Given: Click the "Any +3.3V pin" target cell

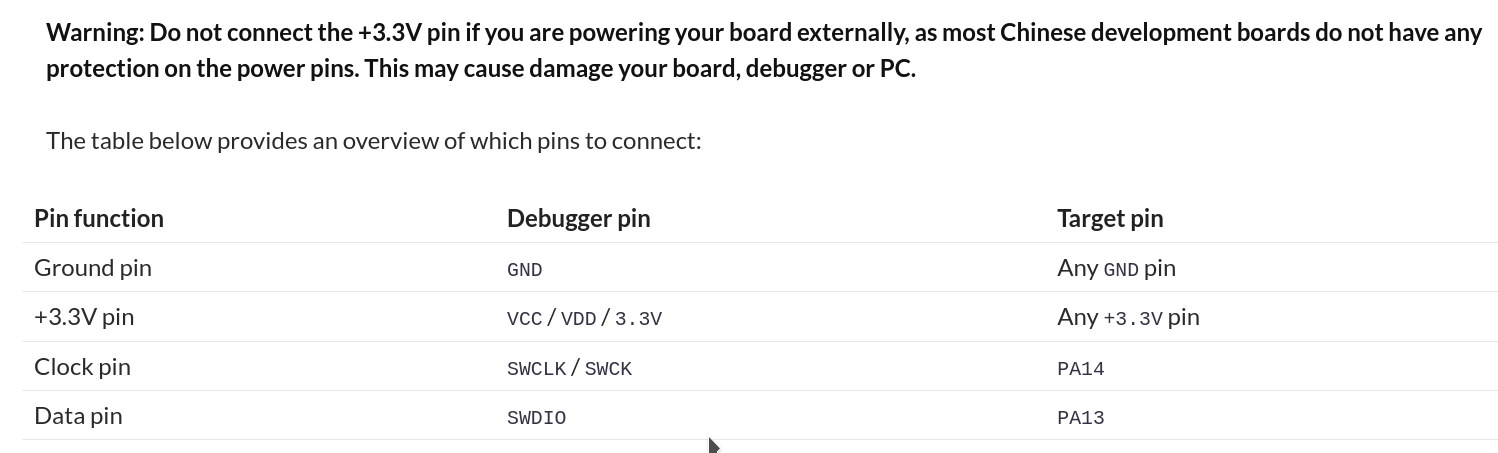Looking at the screenshot, I should [1127, 317].
